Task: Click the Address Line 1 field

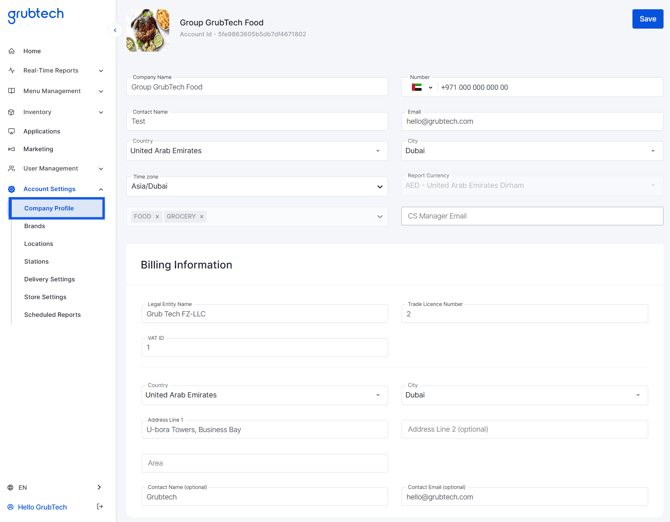Action: (x=264, y=430)
